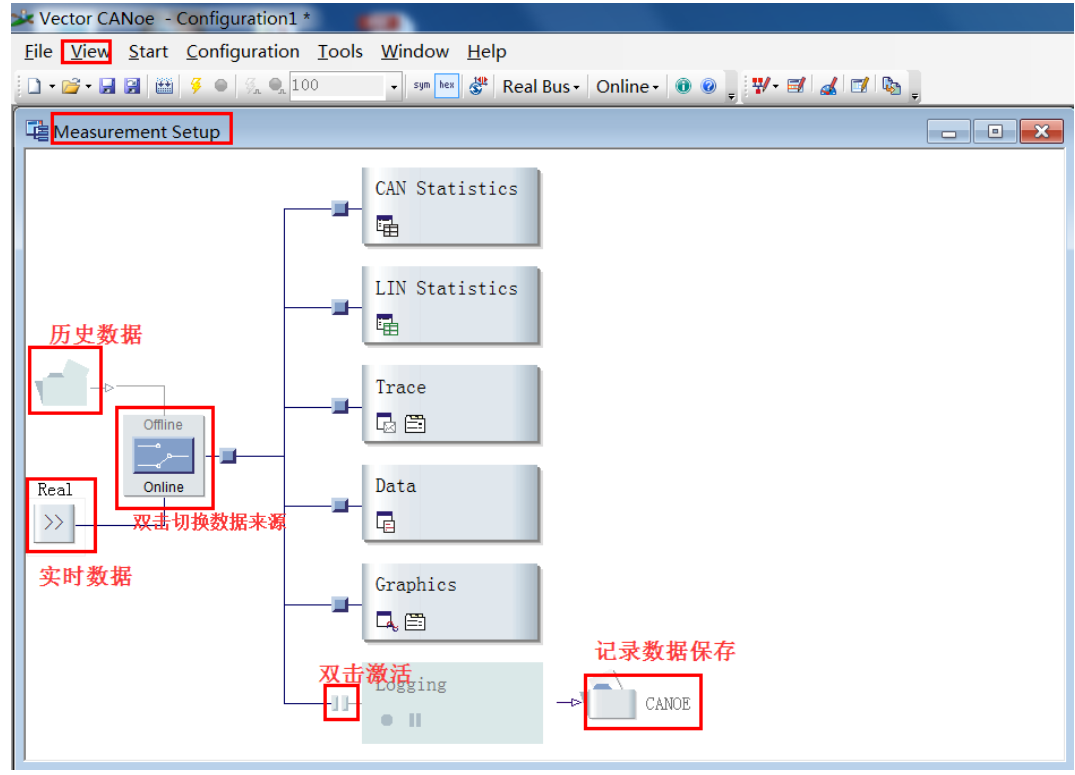Open the dropdown arrow of value 100 box

pyautogui.click(x=394, y=87)
